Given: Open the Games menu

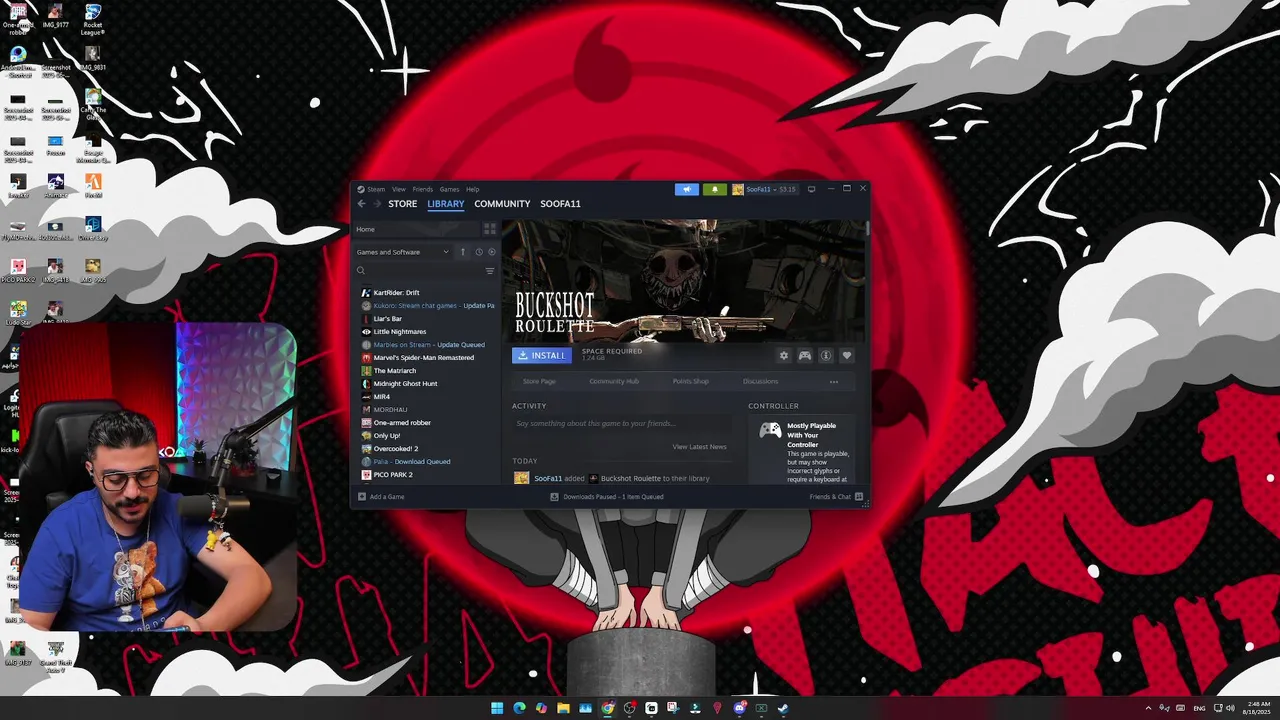Looking at the screenshot, I should pos(449,189).
